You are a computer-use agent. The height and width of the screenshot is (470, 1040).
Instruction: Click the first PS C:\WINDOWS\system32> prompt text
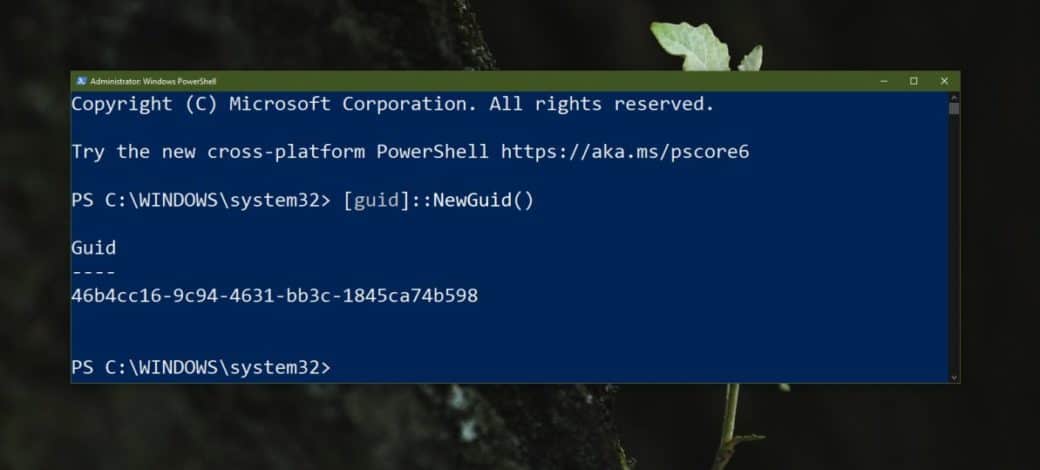tap(200, 200)
